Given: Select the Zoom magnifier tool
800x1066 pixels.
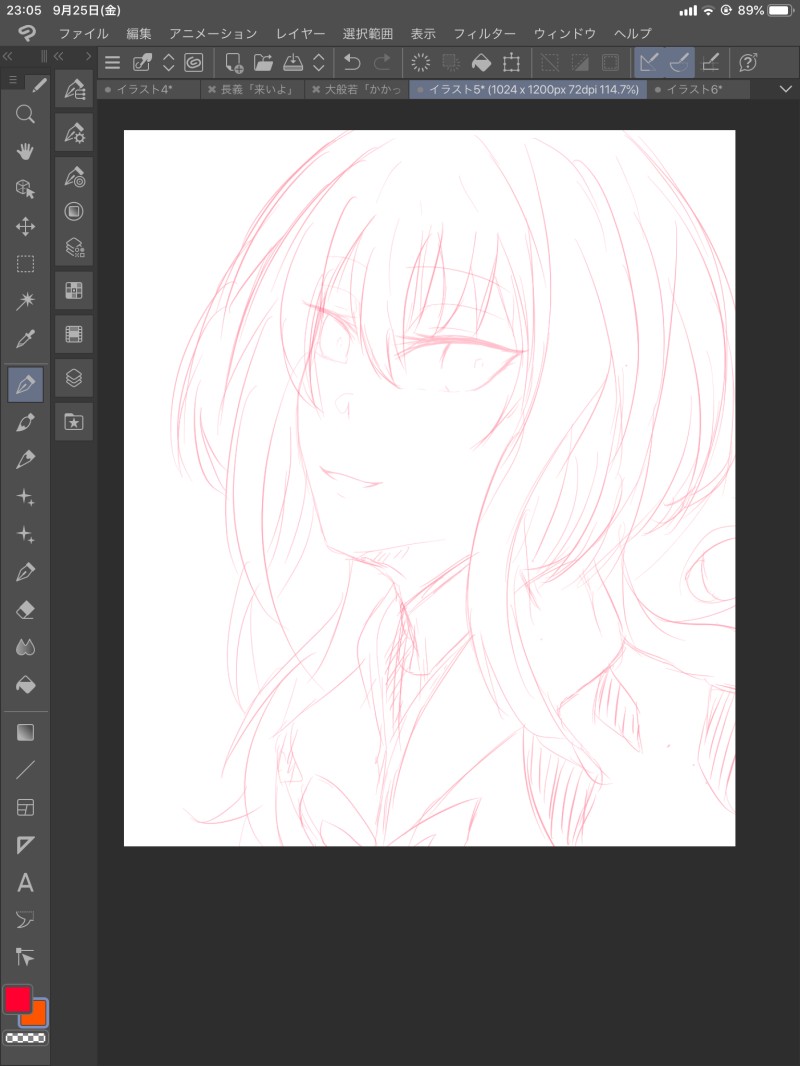Looking at the screenshot, I should tap(25, 114).
